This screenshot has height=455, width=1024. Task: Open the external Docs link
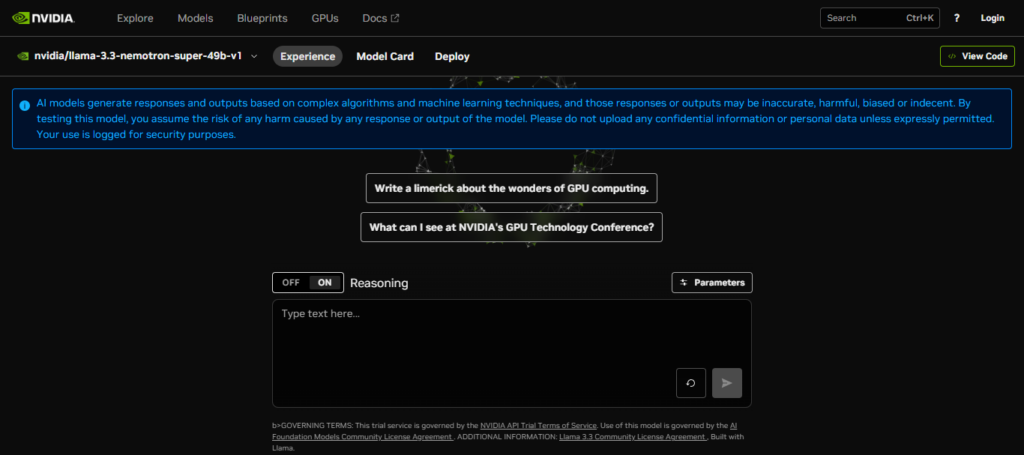(x=381, y=18)
